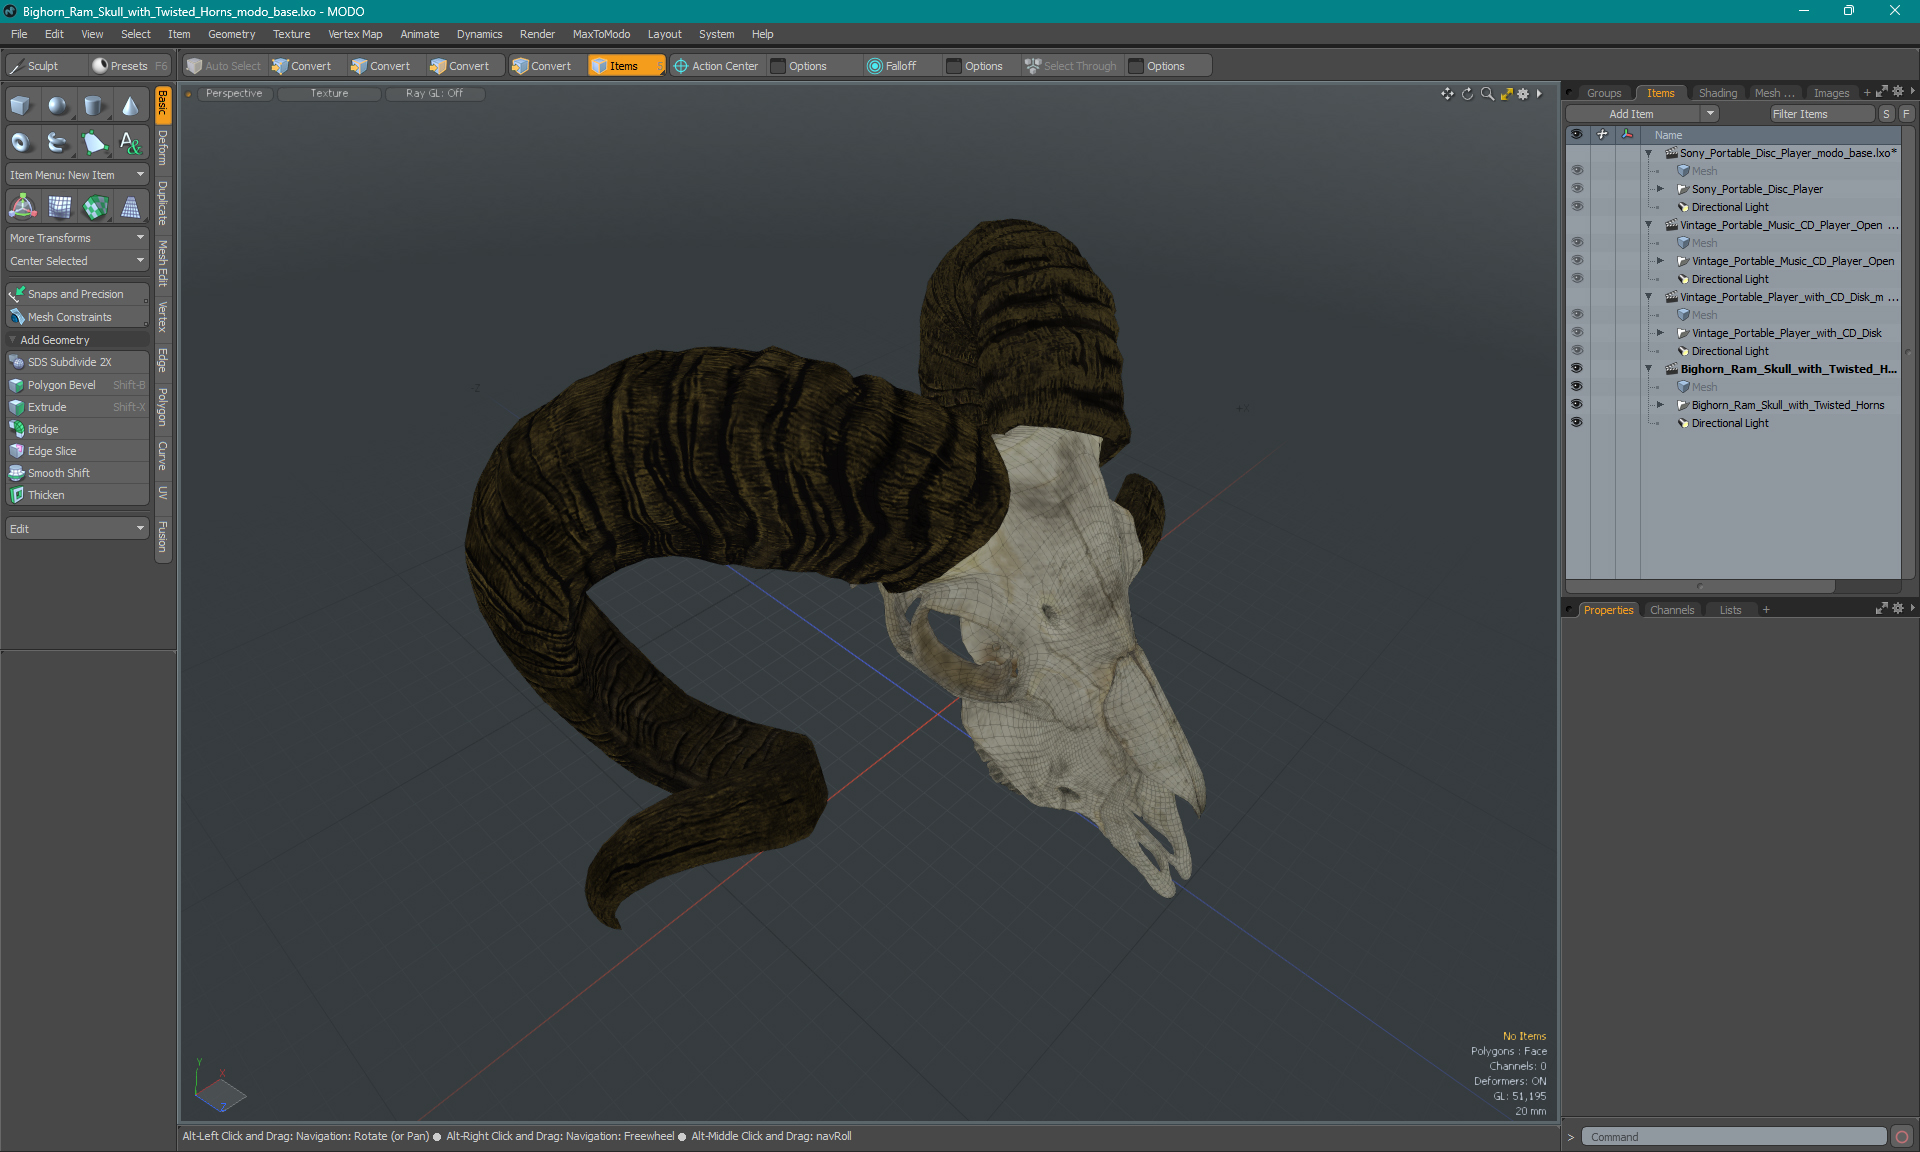Open the Presets browser
This screenshot has width=1920, height=1152.
129,66
